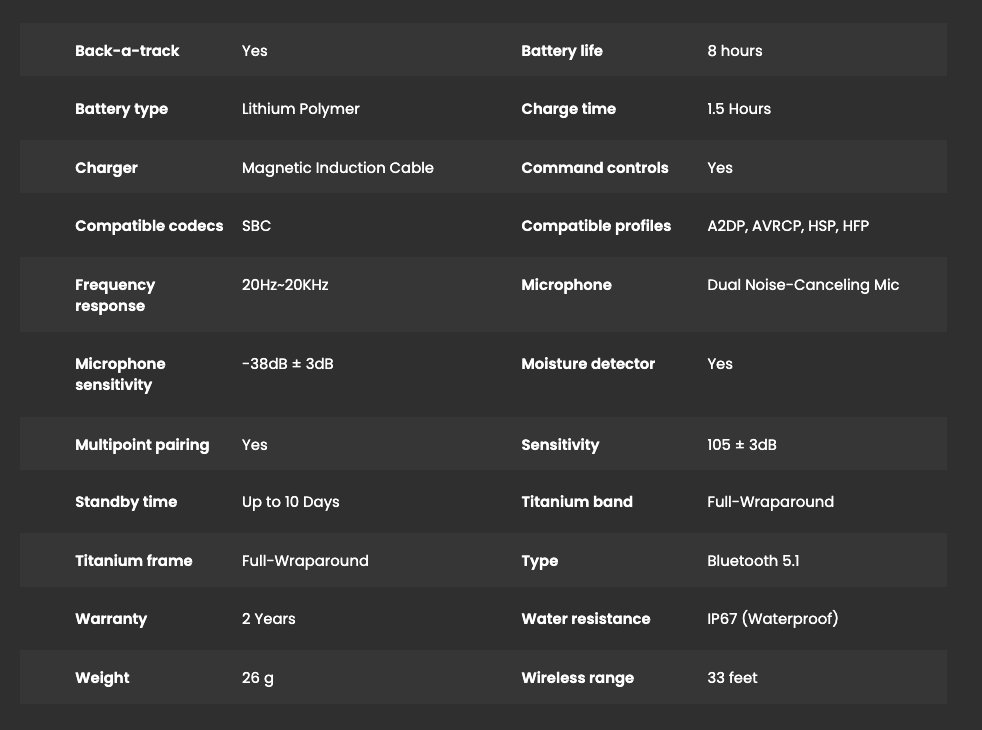The width and height of the screenshot is (982, 730).
Task: Select the Titanium frame label
Action: coord(133,561)
